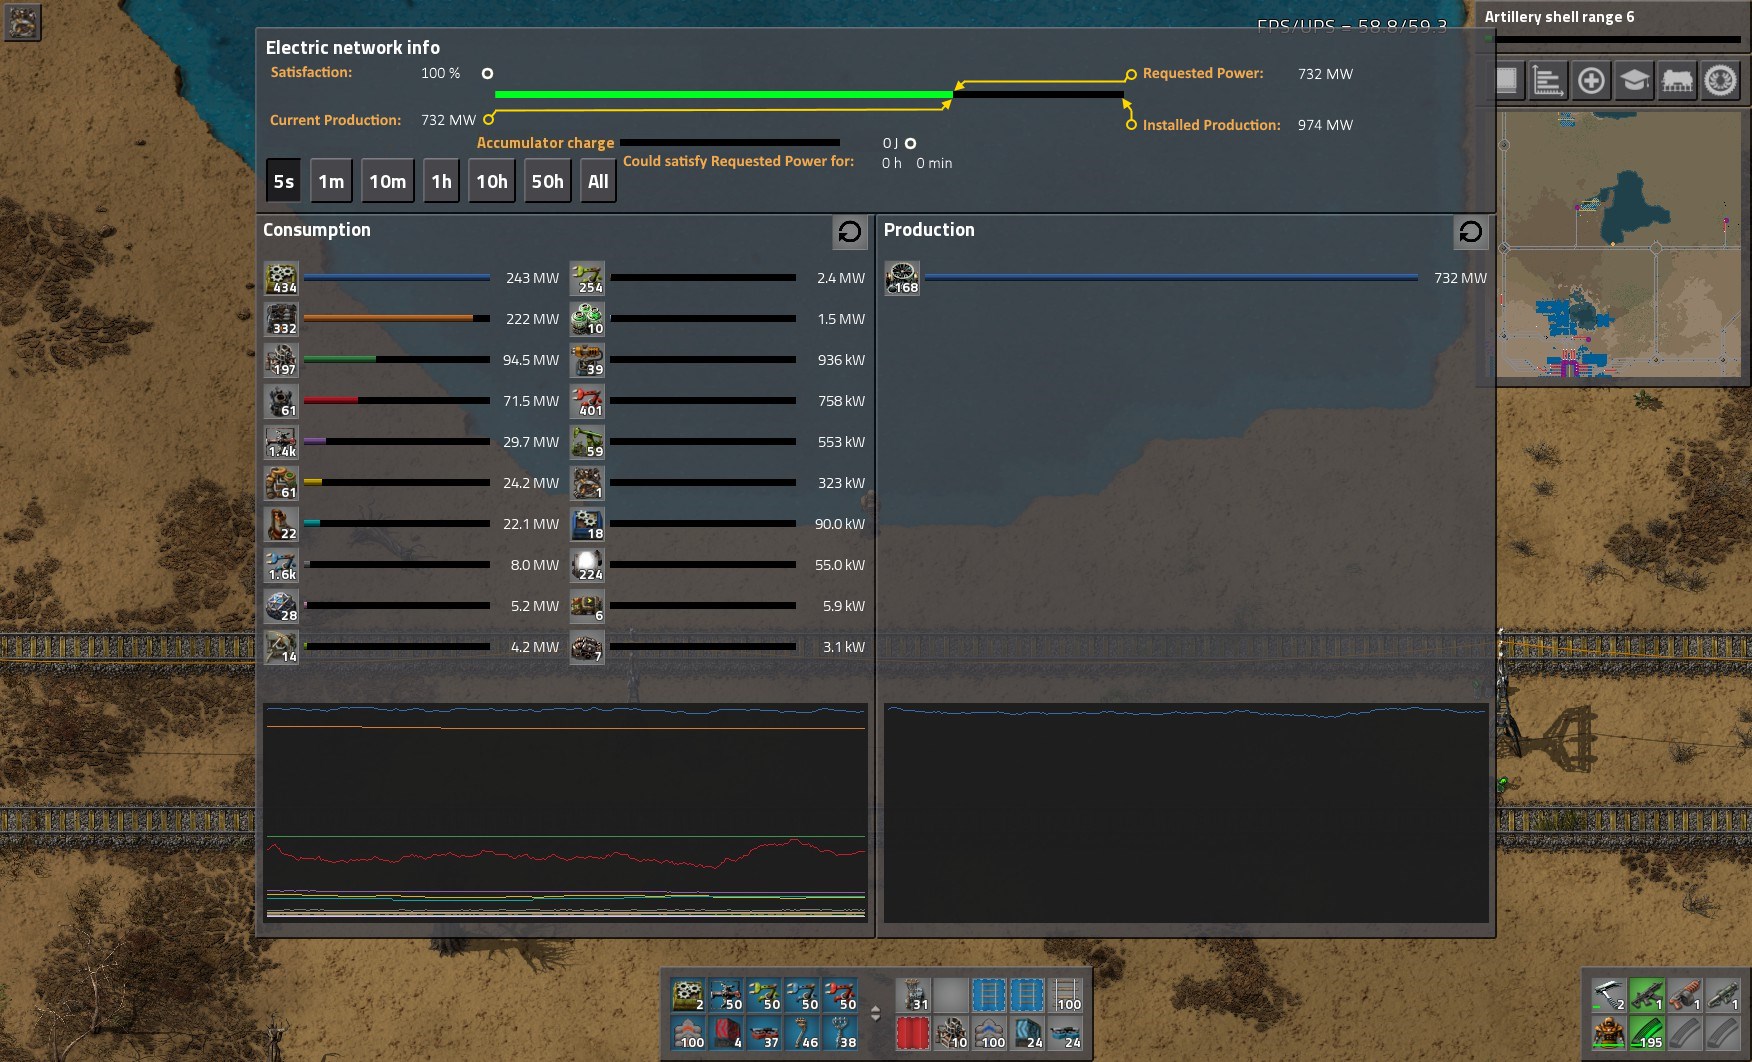This screenshot has width=1752, height=1062.
Task: Click the blue assembler icon at 90.0 kW
Action: 587,524
